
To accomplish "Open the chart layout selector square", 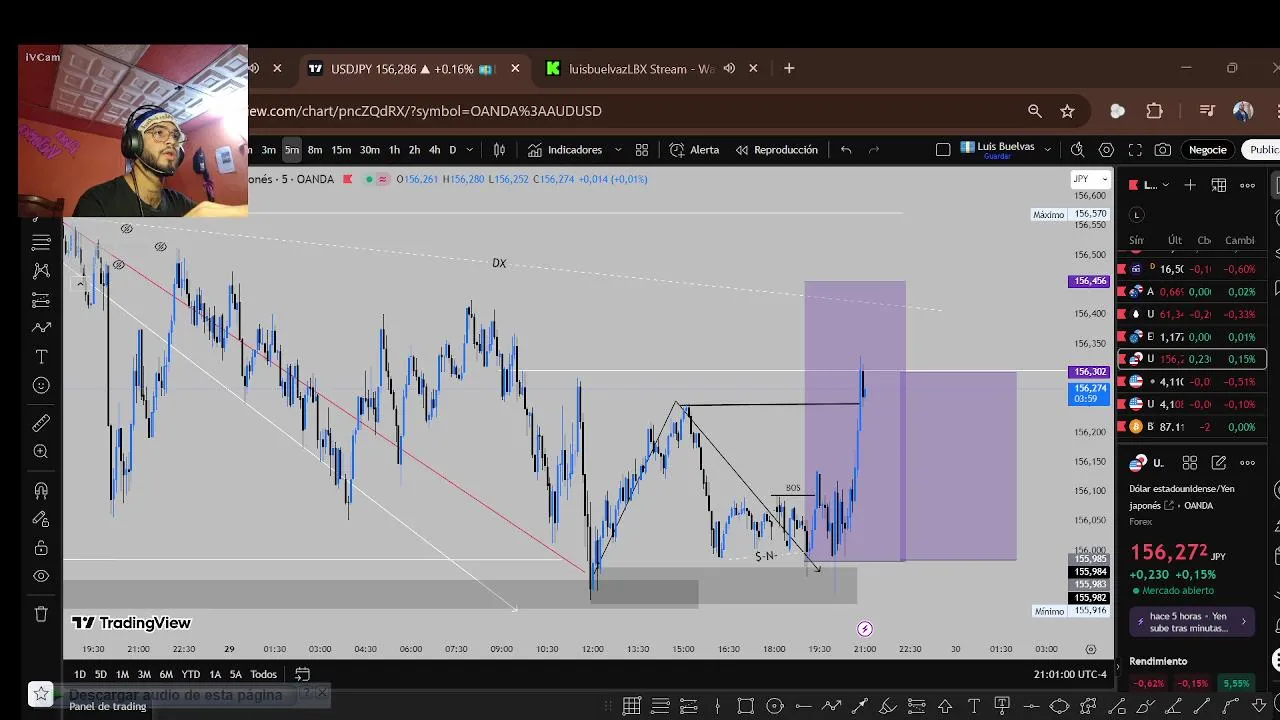I will (943, 150).
